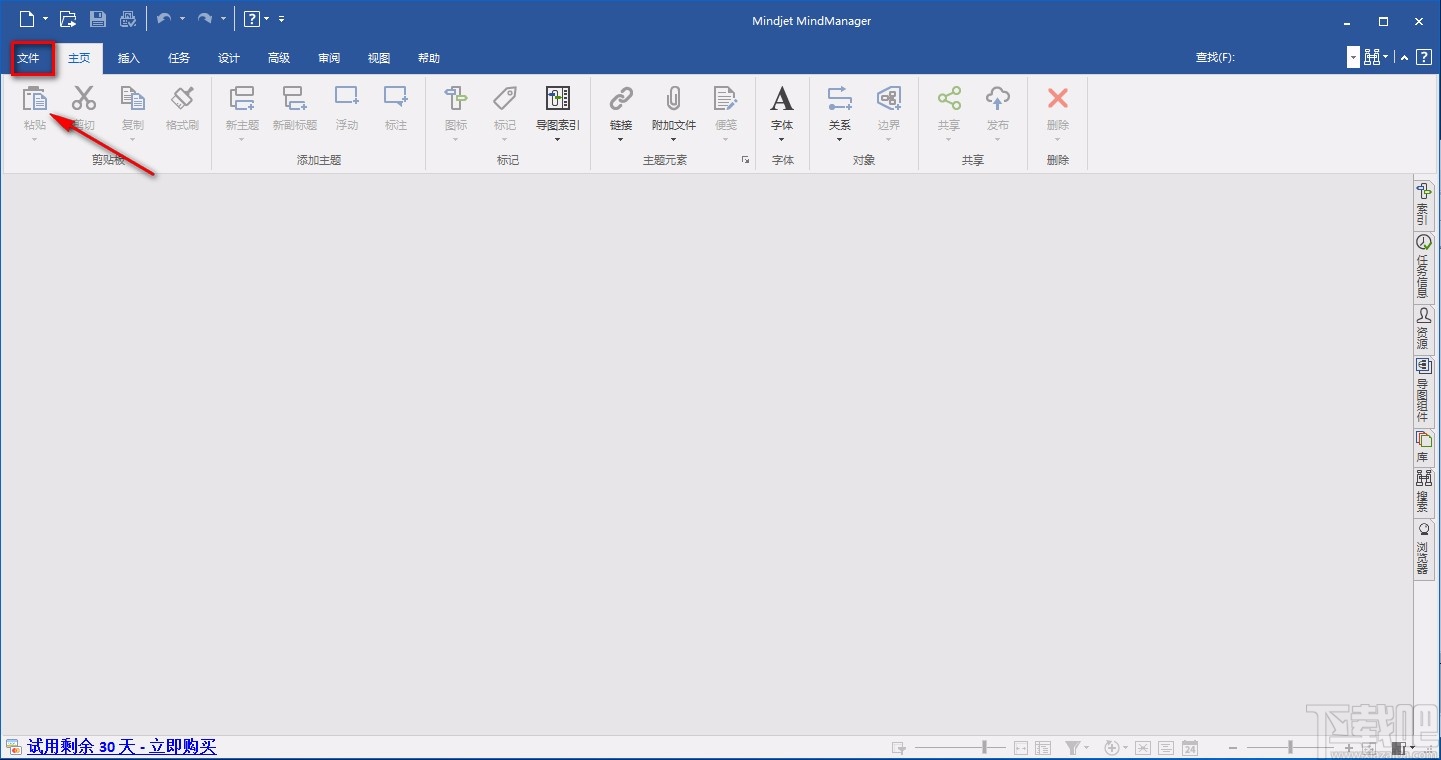Image resolution: width=1441 pixels, height=760 pixels.
Task: Click the calendar 24 icon in status bar
Action: (1190, 747)
